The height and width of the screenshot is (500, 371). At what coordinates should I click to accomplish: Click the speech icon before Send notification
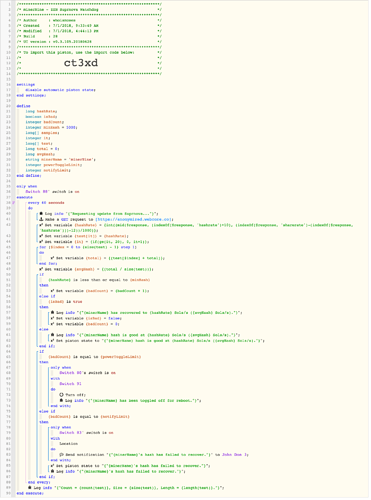[61, 455]
